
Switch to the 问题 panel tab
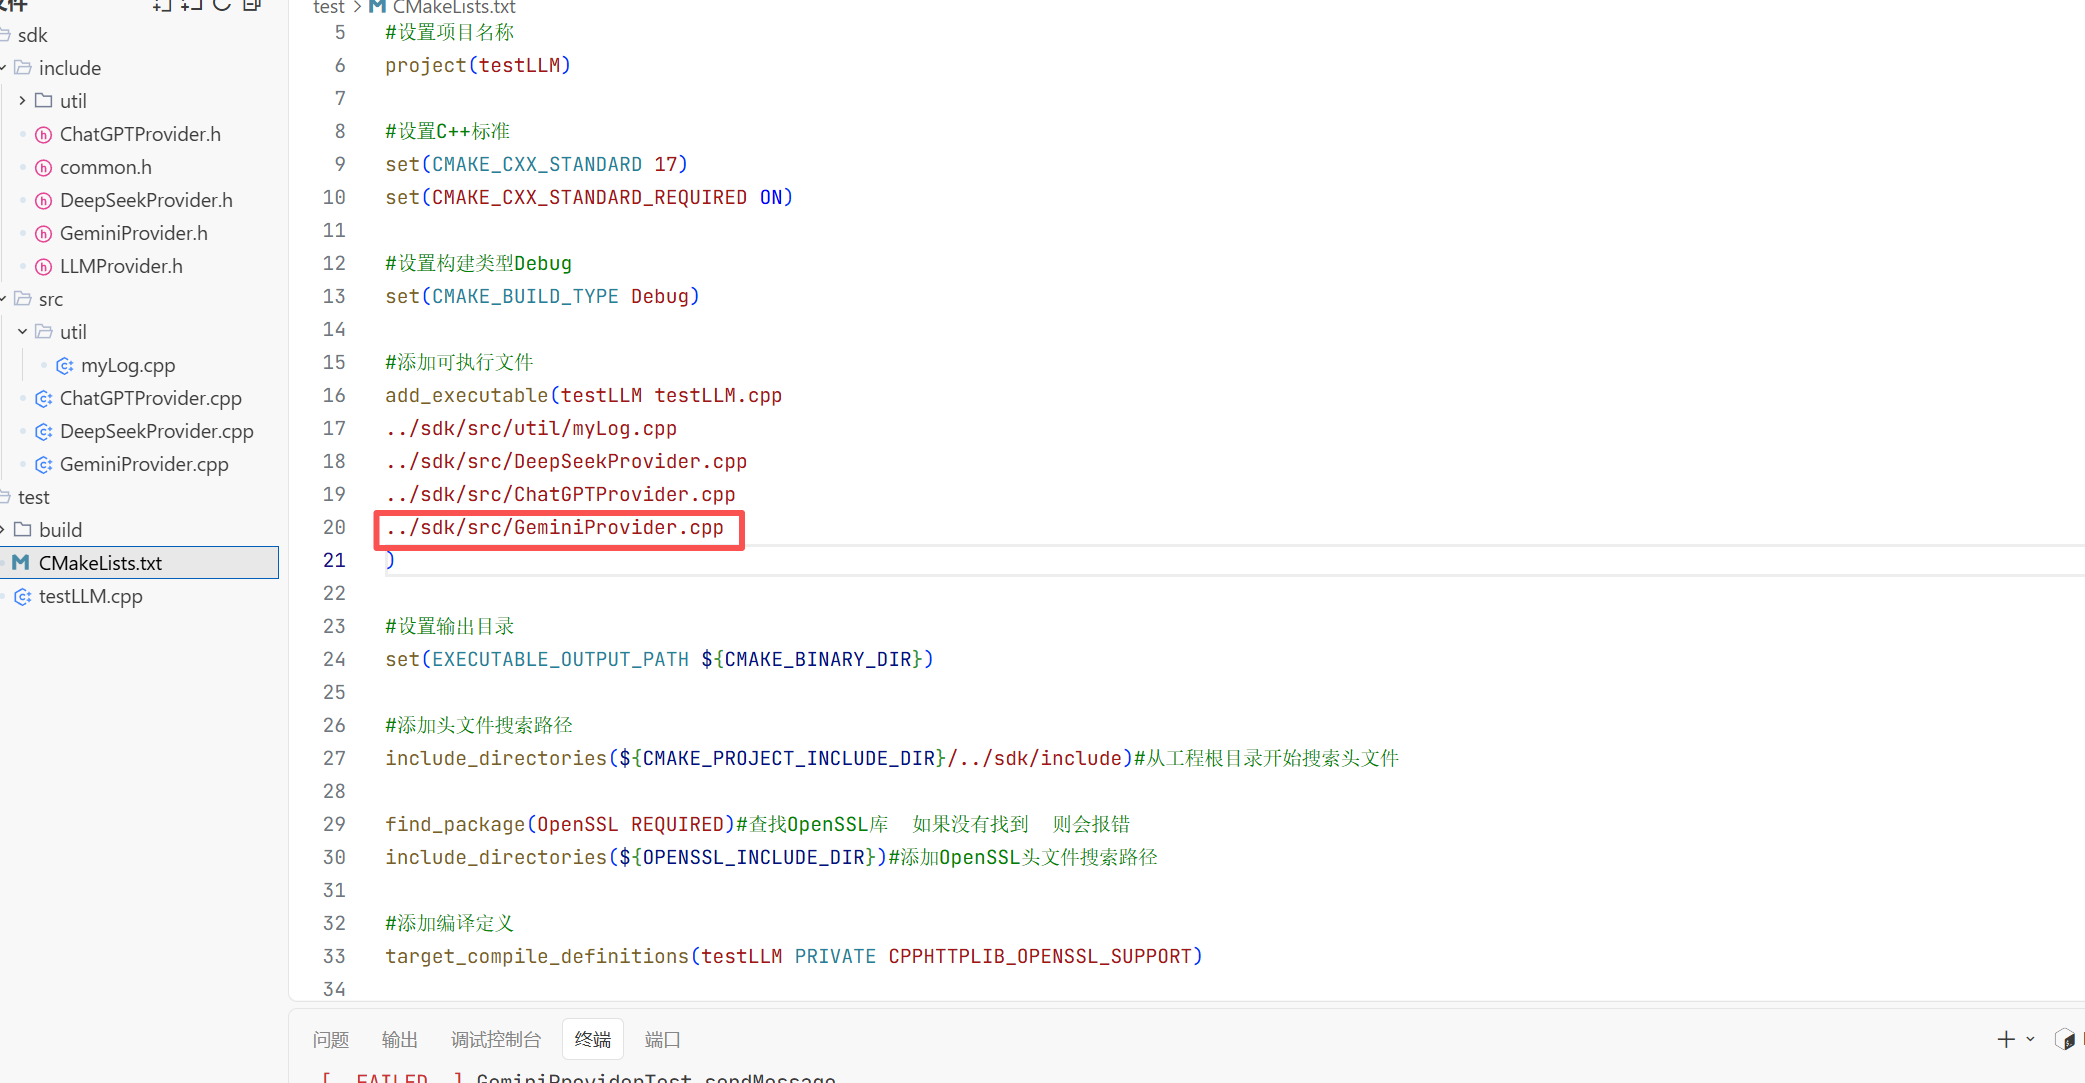[331, 1040]
